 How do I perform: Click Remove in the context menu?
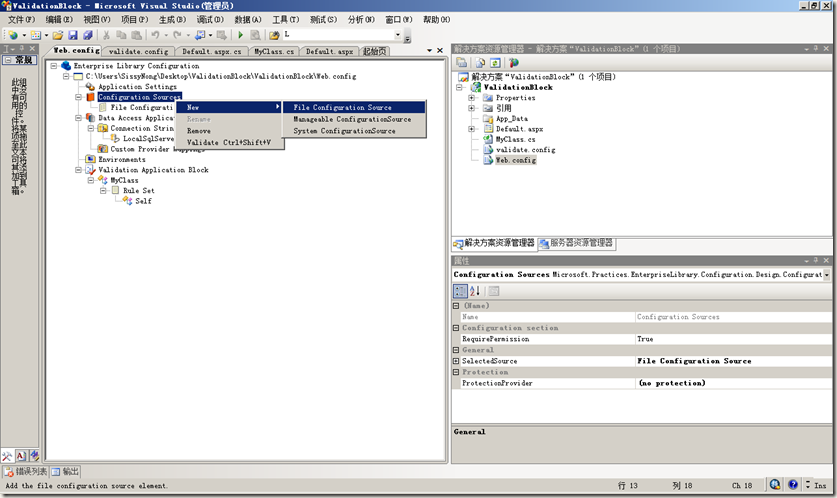[228, 131]
